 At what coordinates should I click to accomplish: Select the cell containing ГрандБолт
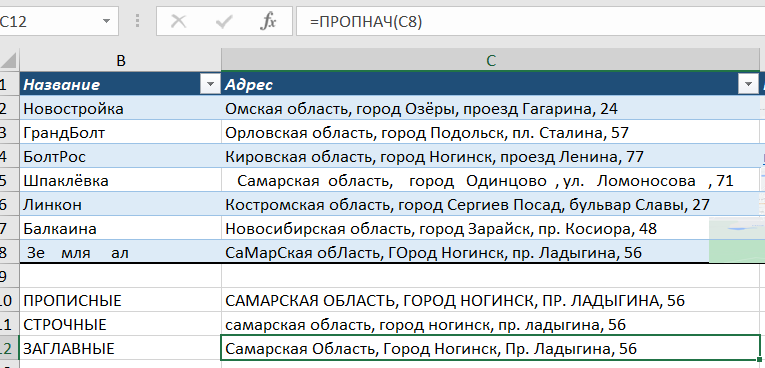point(121,132)
